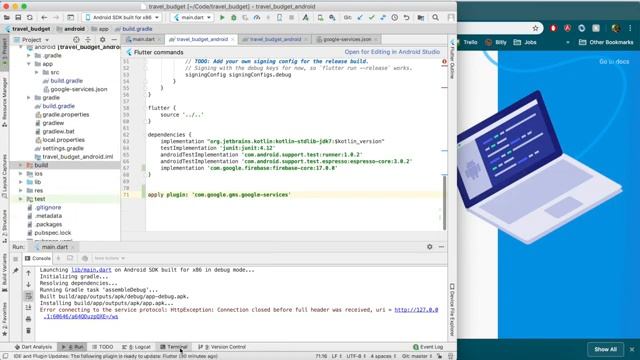This screenshot has width=640, height=360.
Task: Open the Dart Analysis tool tab
Action: coord(33,347)
